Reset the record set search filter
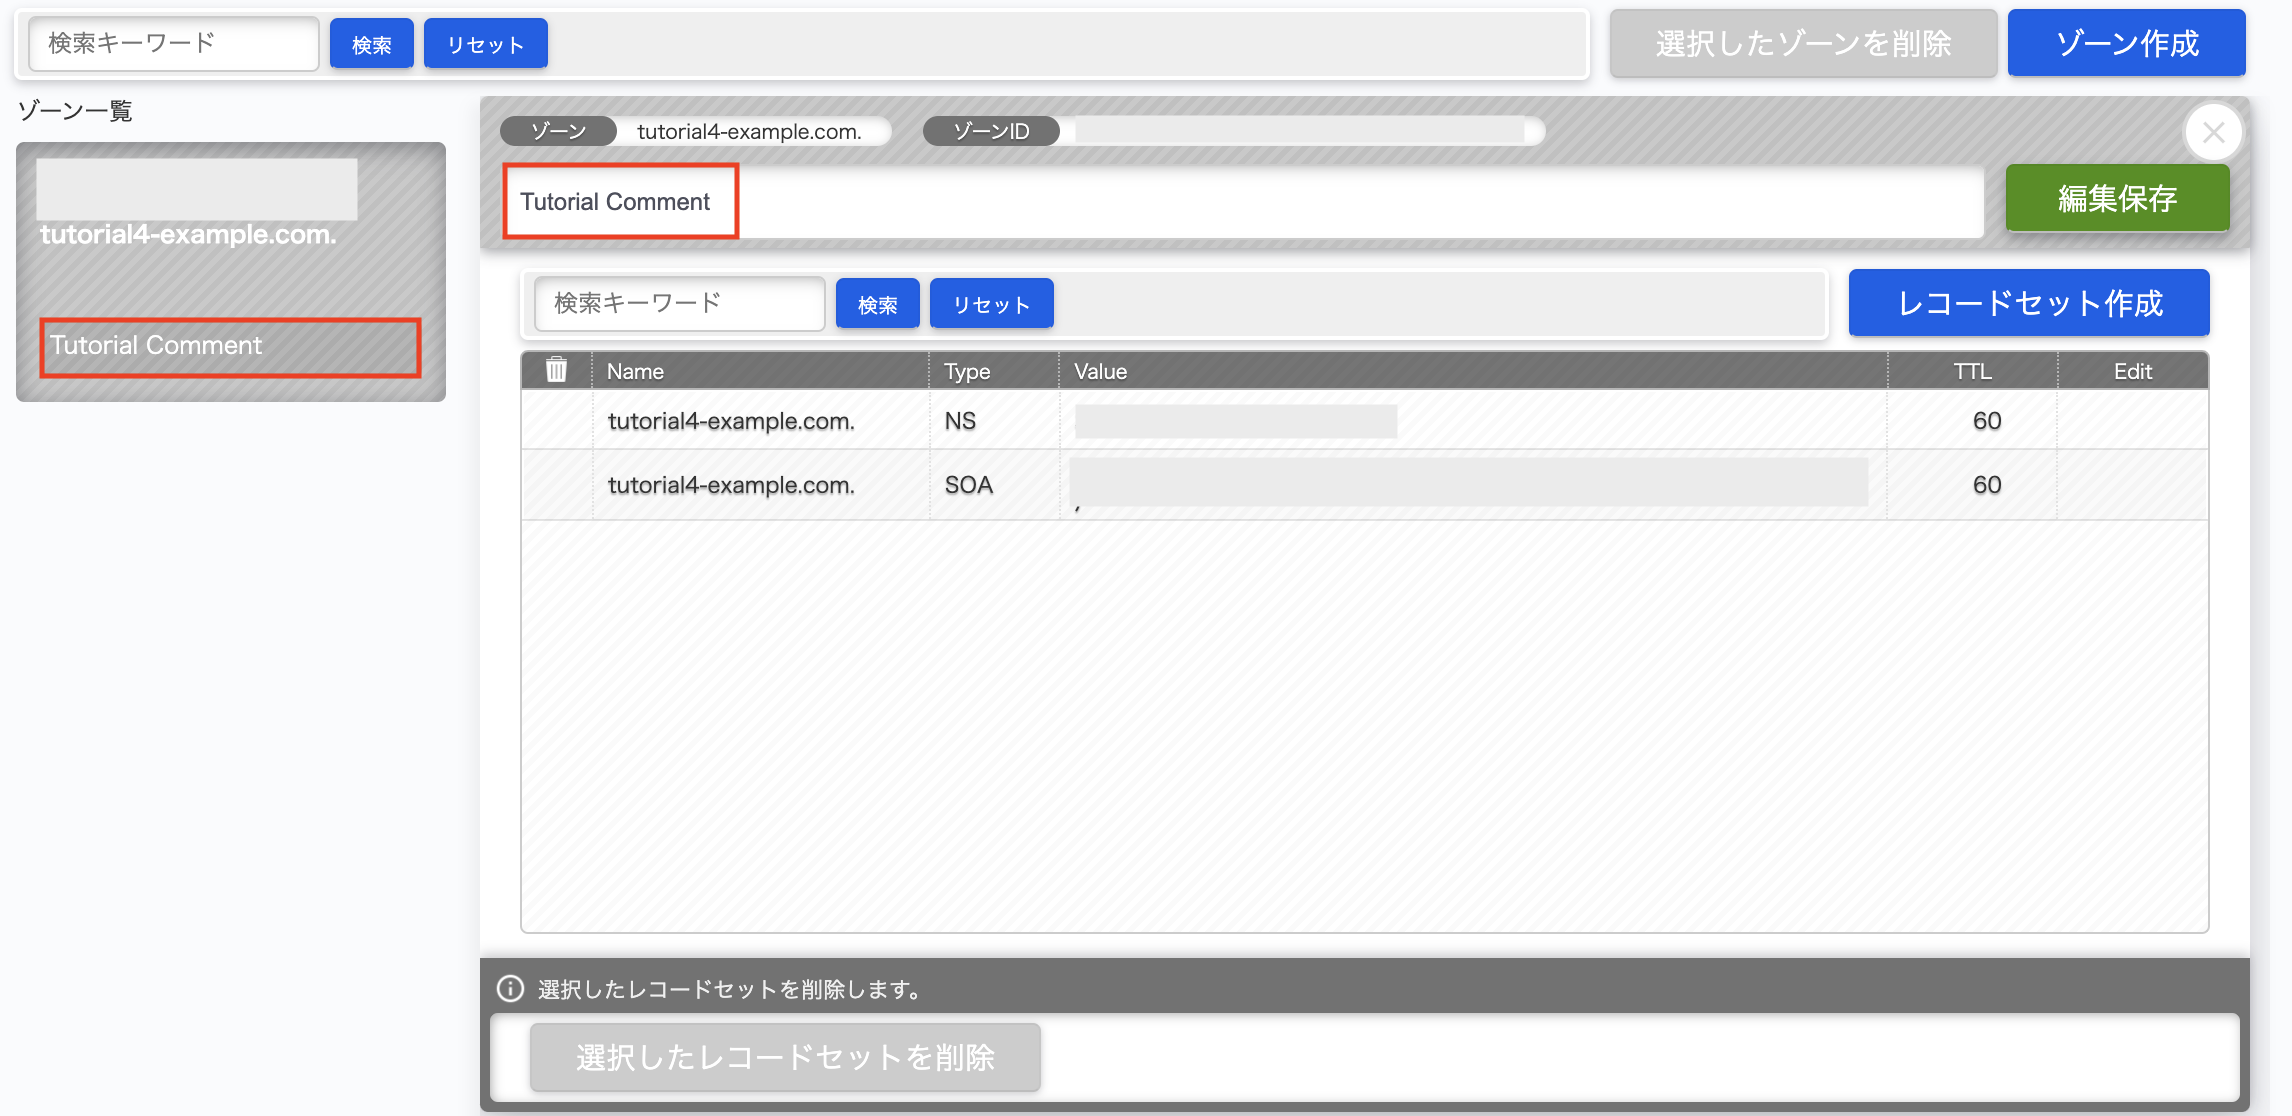 click(x=991, y=304)
